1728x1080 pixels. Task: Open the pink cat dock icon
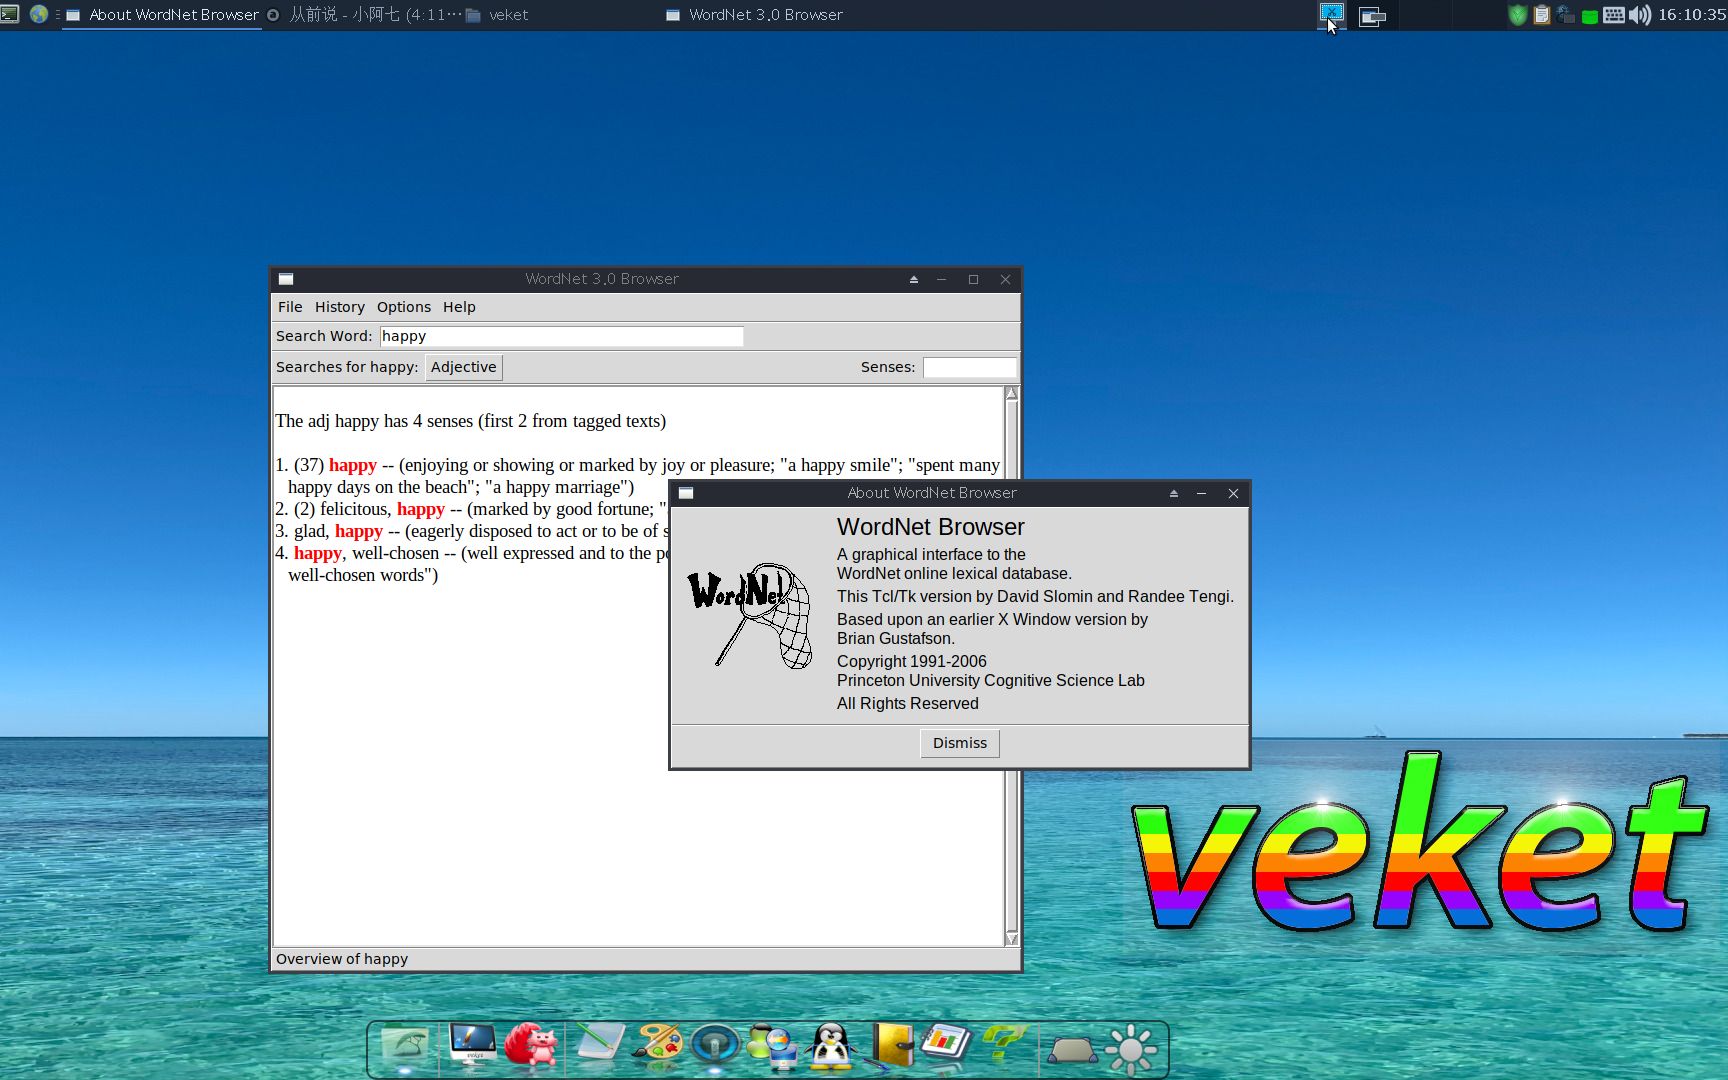531,1046
